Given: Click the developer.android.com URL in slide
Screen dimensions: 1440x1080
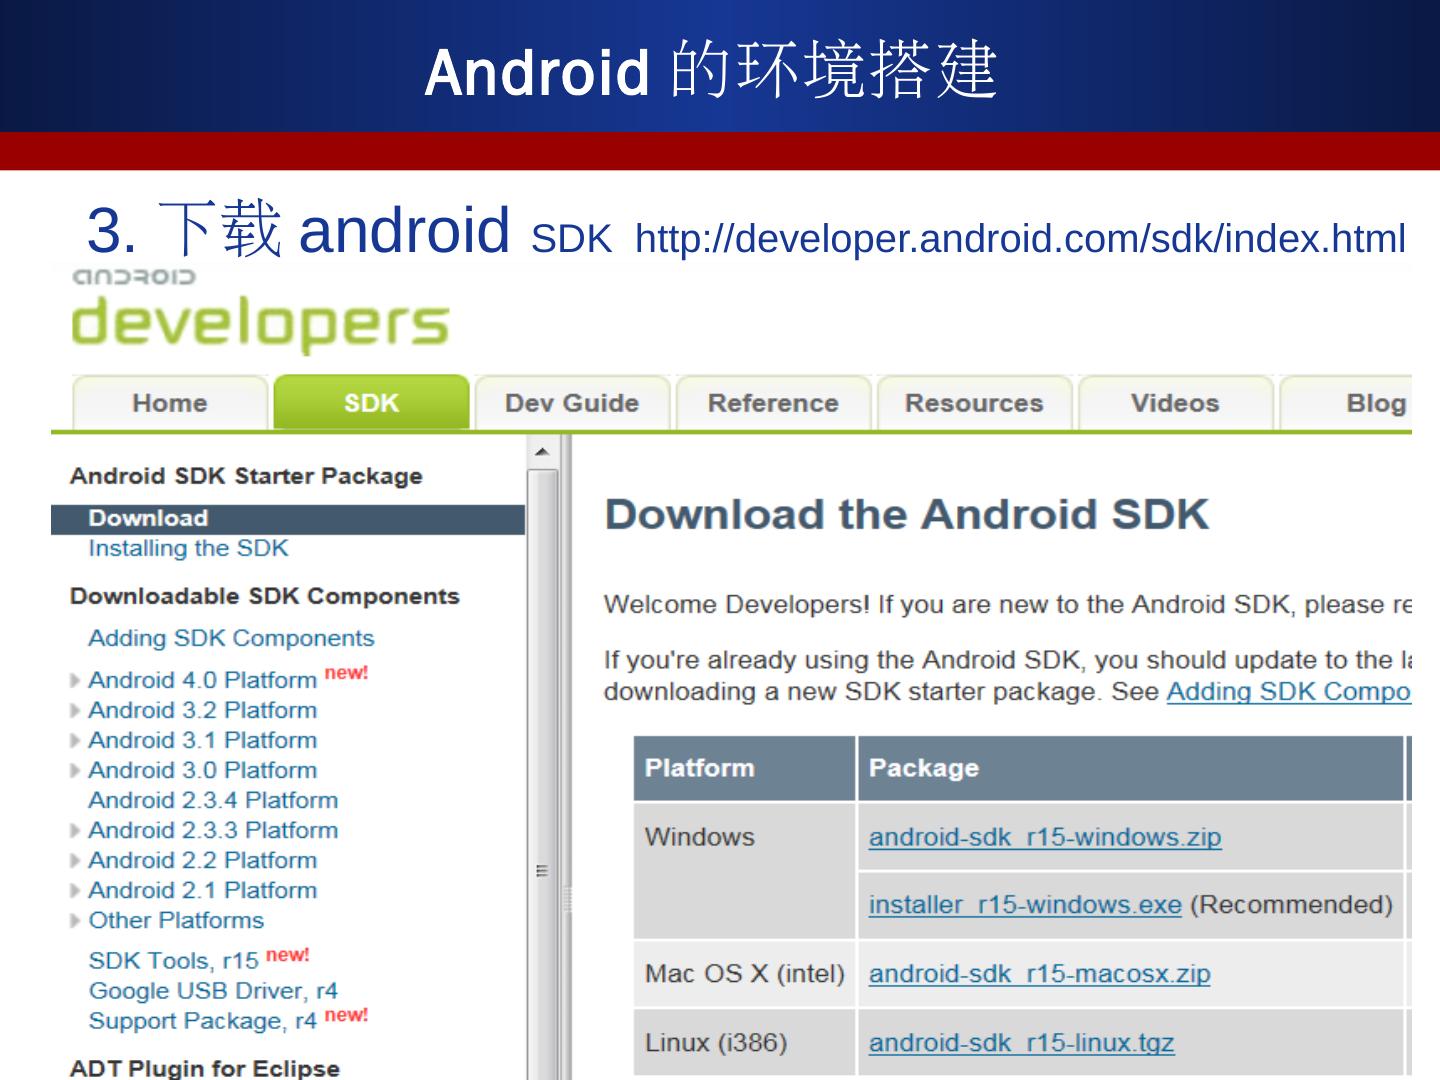Looking at the screenshot, I should coord(1020,239).
